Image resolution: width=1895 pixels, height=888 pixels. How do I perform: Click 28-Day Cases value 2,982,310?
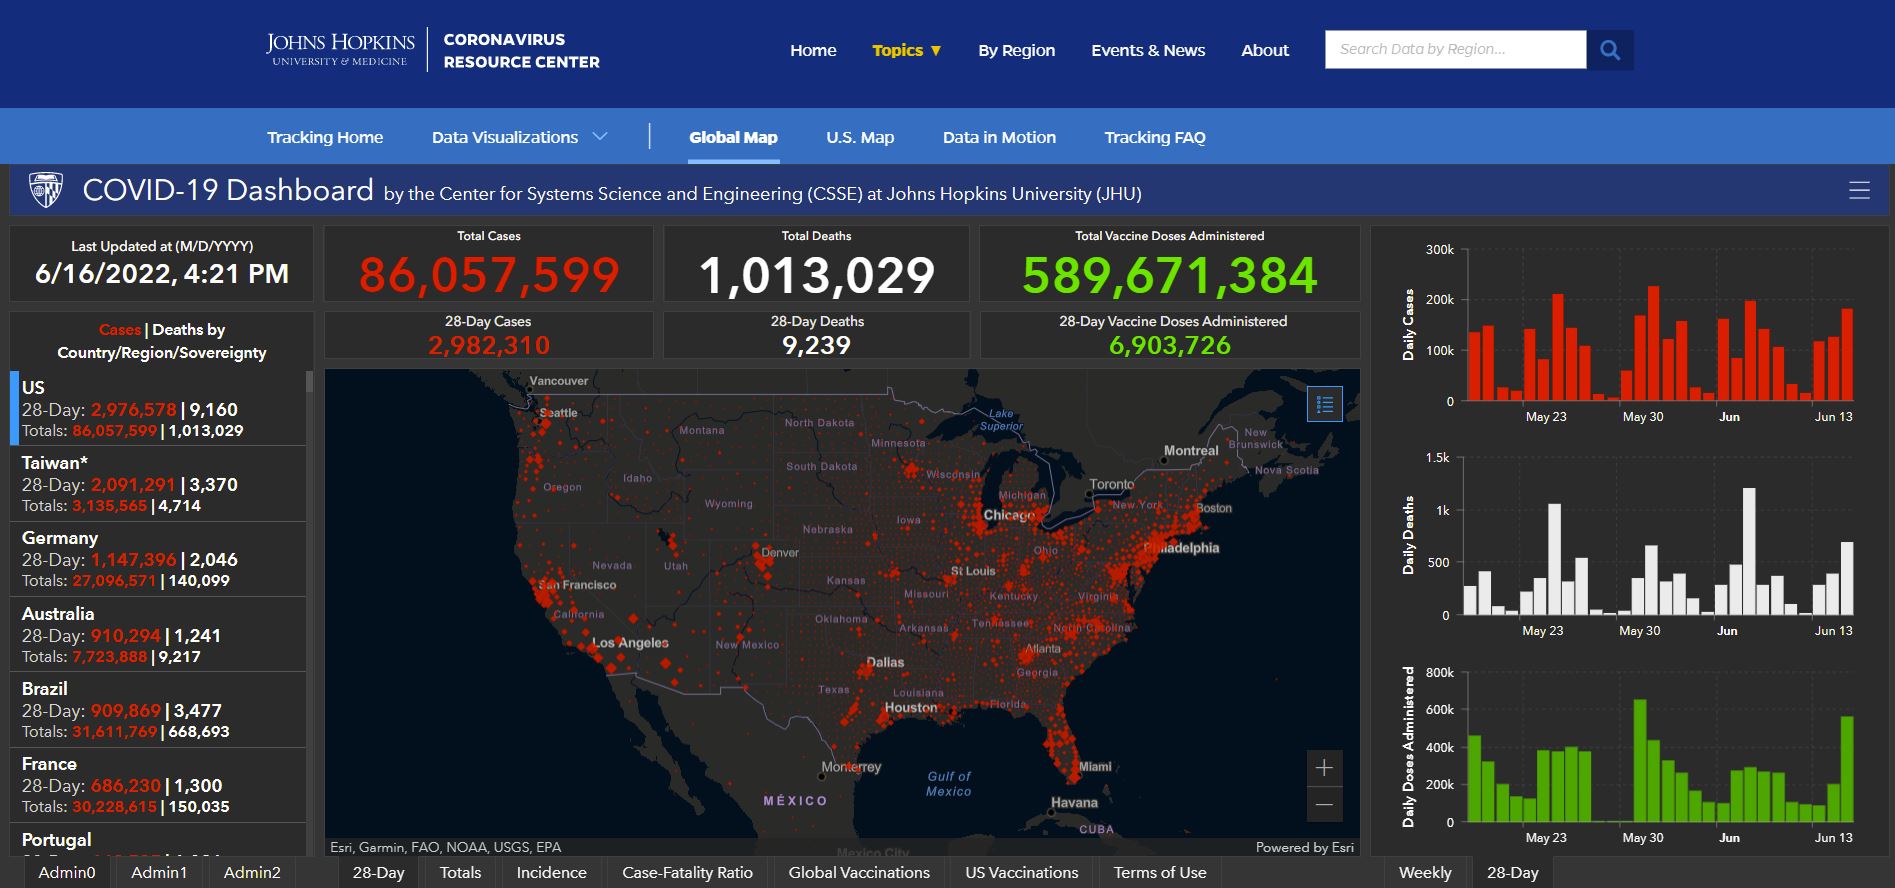(489, 345)
